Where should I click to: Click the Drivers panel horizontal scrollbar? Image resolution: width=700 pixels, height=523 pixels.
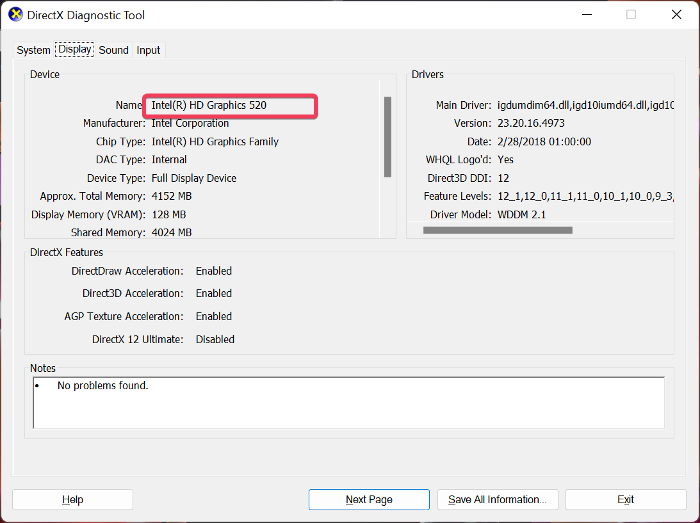[497, 230]
